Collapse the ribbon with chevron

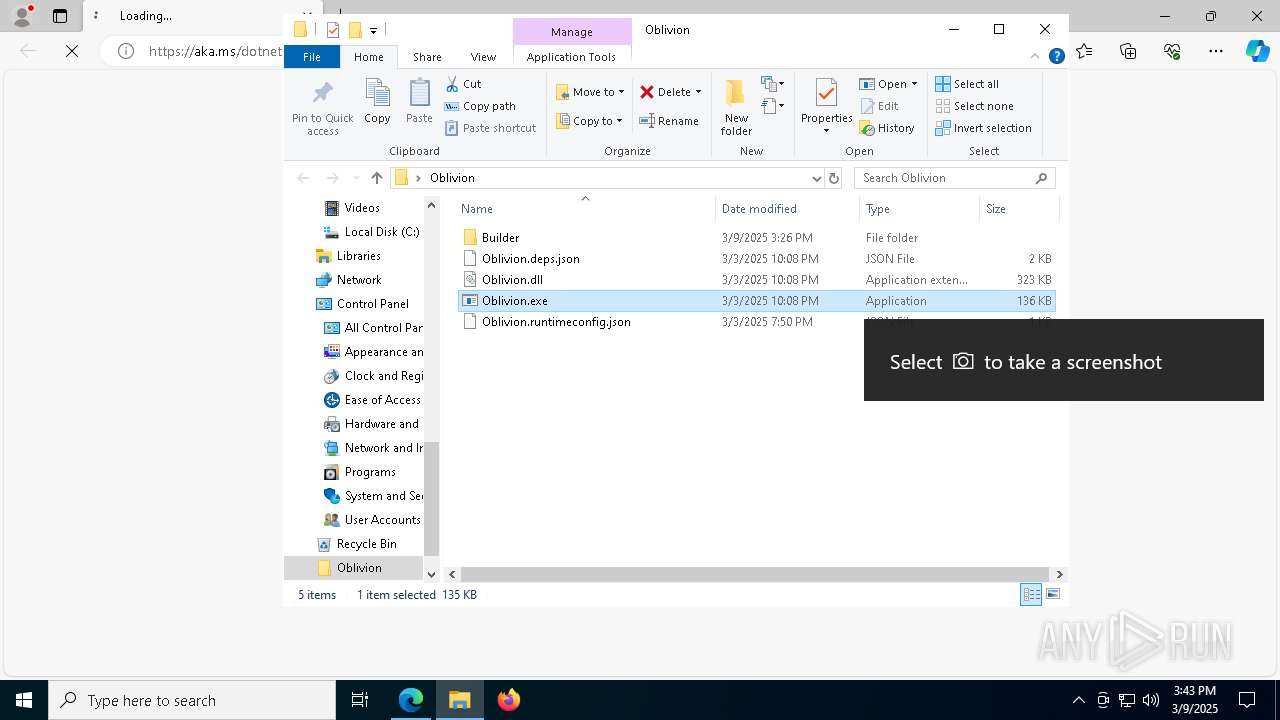pos(1035,57)
